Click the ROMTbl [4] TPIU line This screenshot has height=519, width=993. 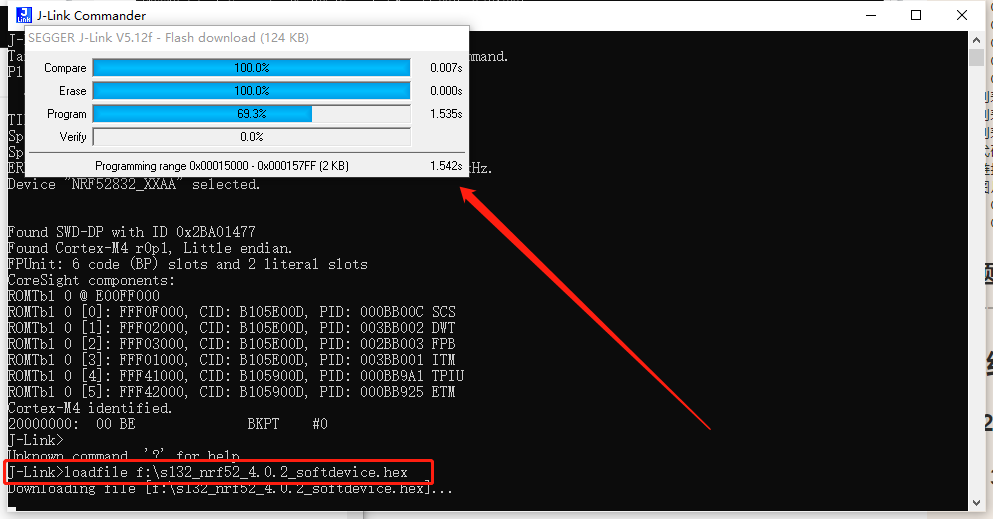(236, 376)
